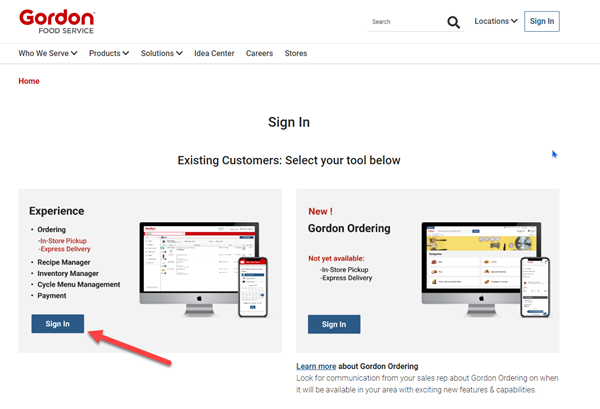
Task: Click the Ordering list item
Action: (x=51, y=230)
